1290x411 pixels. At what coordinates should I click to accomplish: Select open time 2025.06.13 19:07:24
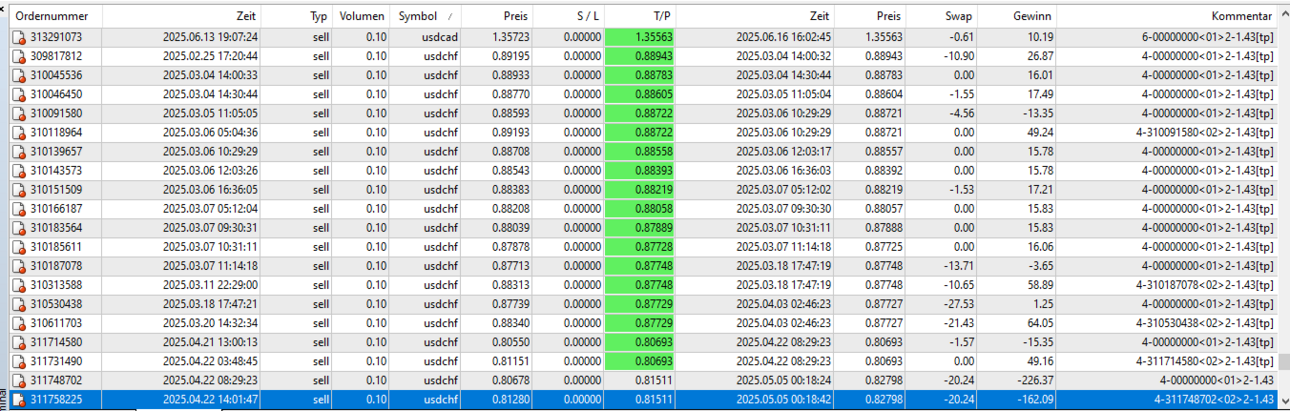pos(210,37)
